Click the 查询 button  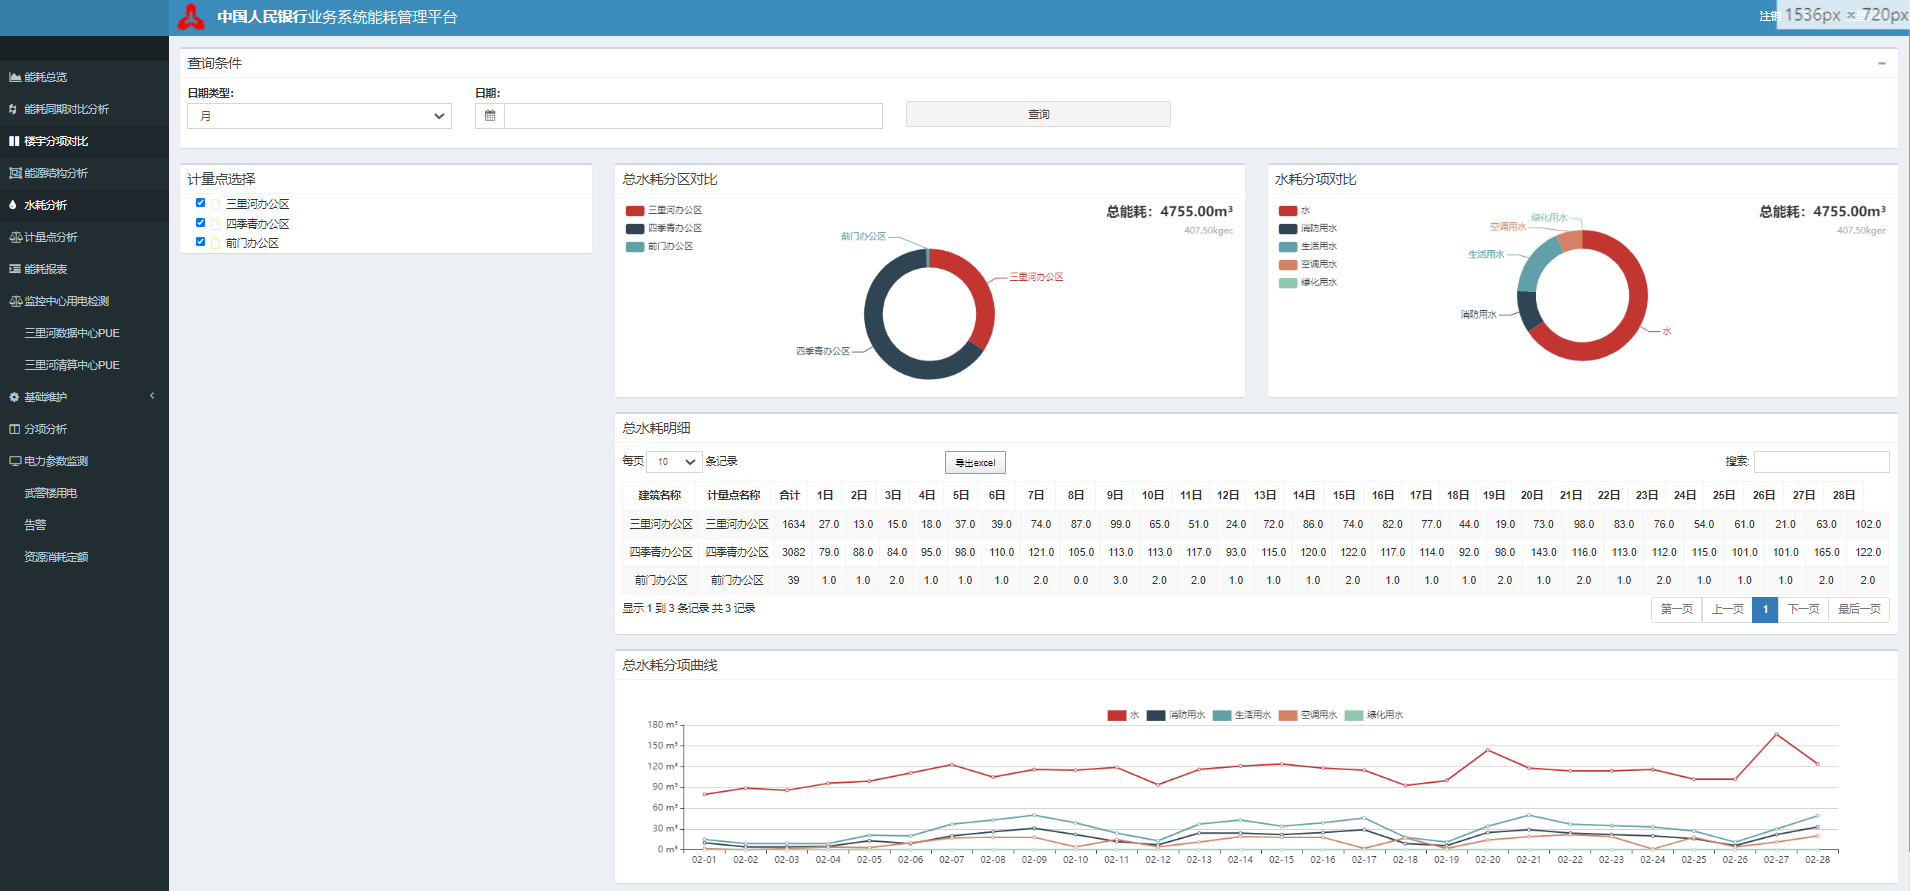1038,114
